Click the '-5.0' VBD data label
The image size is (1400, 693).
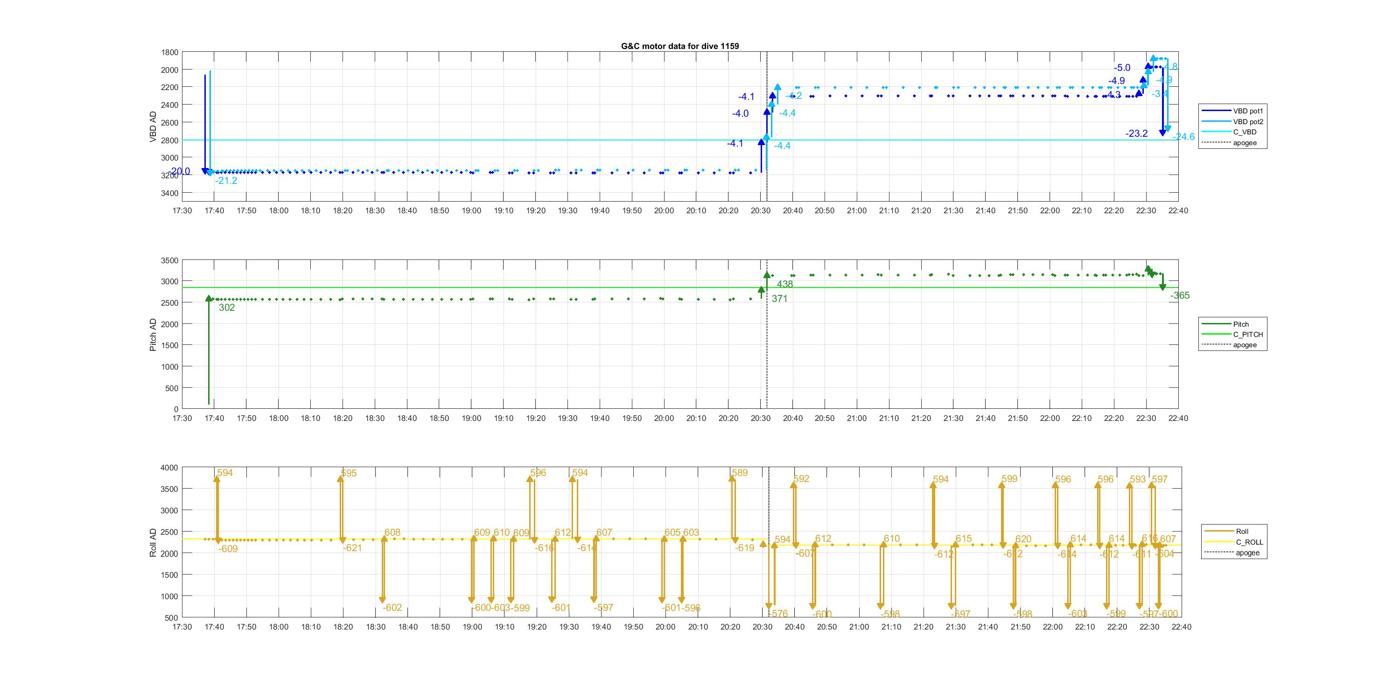1122,68
